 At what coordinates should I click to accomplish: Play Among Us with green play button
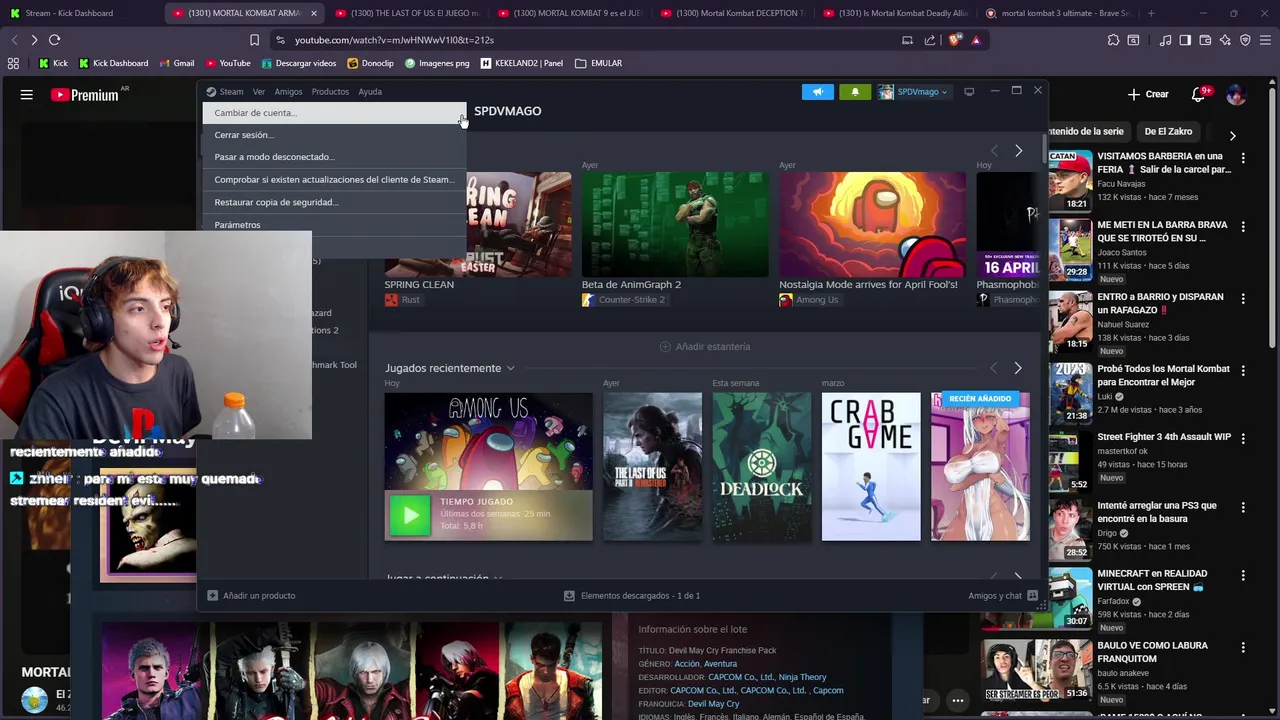point(410,516)
